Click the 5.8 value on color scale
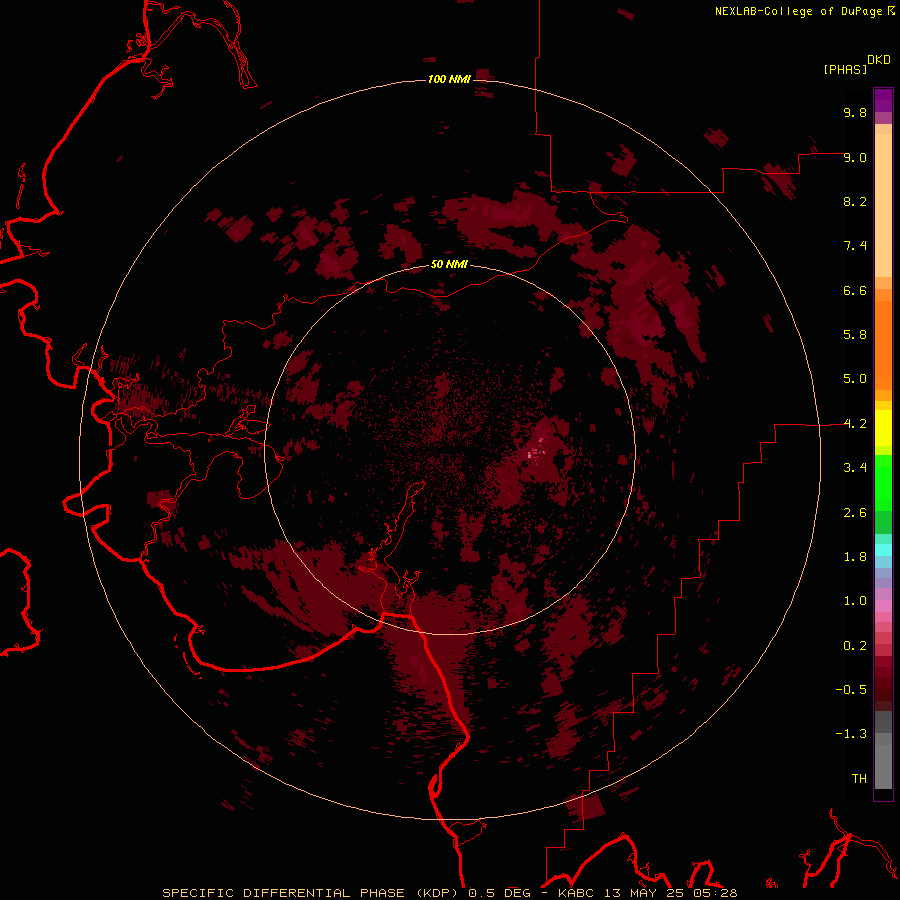 (x=855, y=335)
